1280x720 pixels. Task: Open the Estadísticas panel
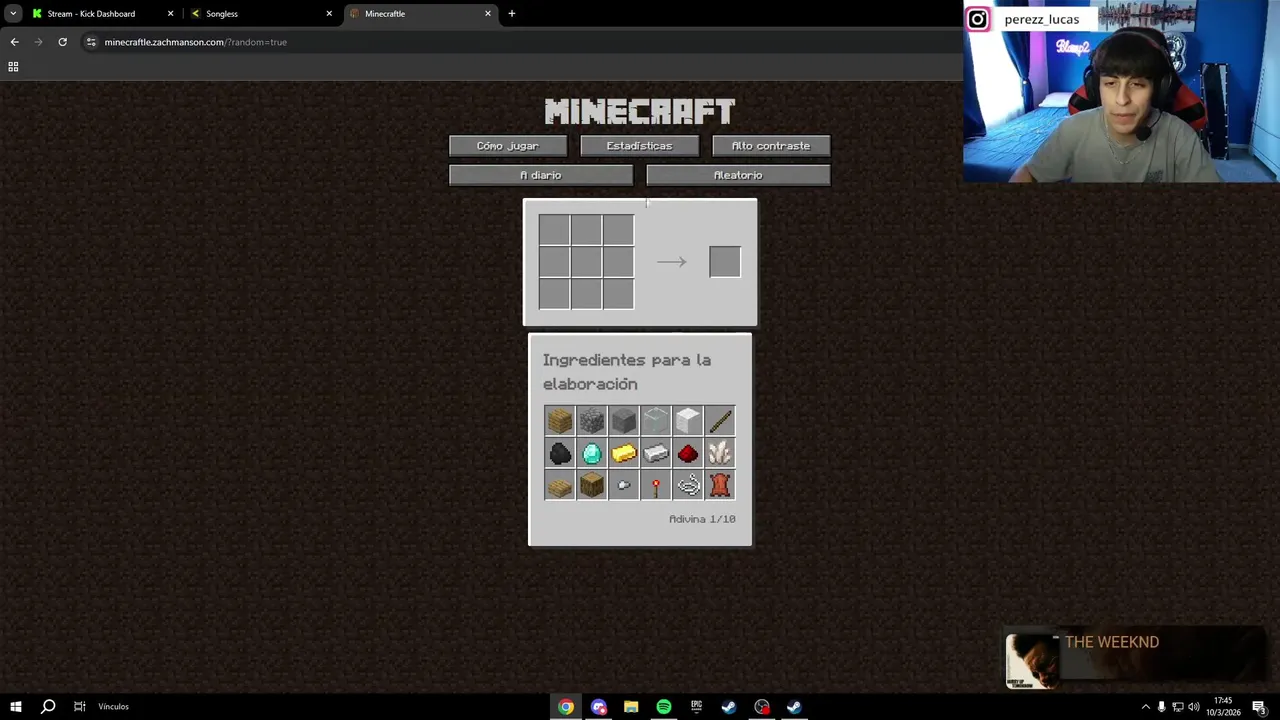click(x=639, y=146)
